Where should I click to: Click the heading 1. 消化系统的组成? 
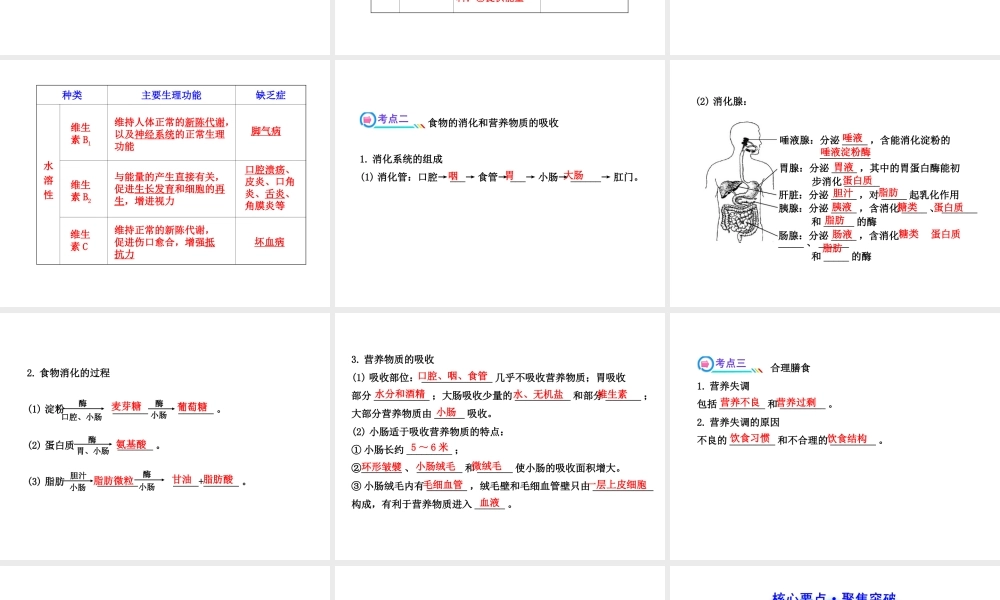pos(401,159)
